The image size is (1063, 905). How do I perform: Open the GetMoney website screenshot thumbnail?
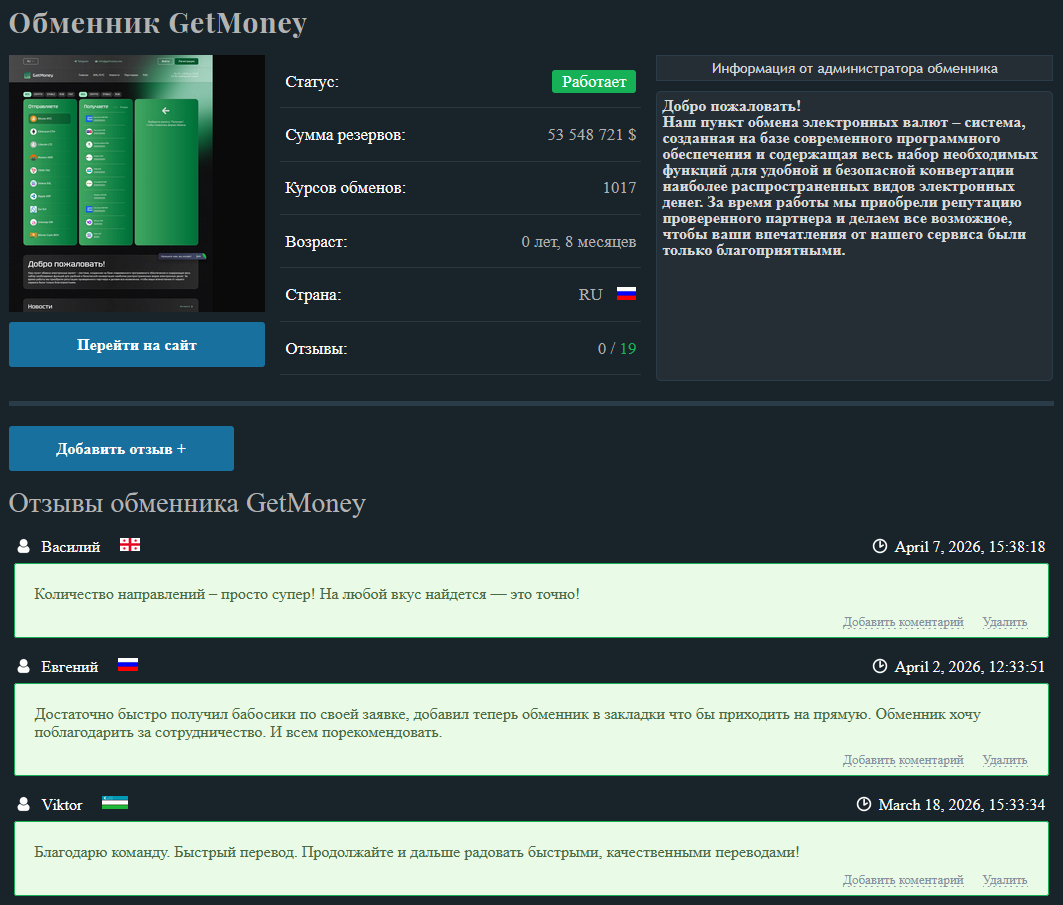[137, 183]
